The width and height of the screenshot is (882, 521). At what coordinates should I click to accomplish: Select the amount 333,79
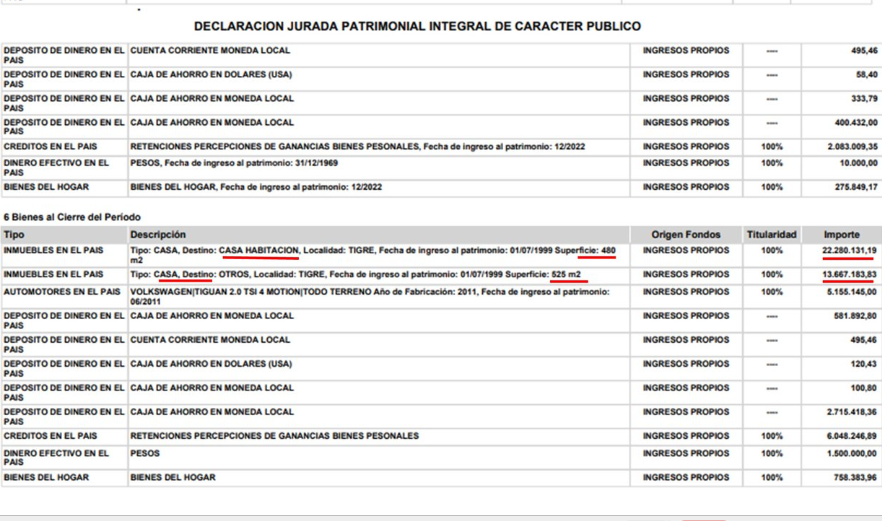pos(864,98)
